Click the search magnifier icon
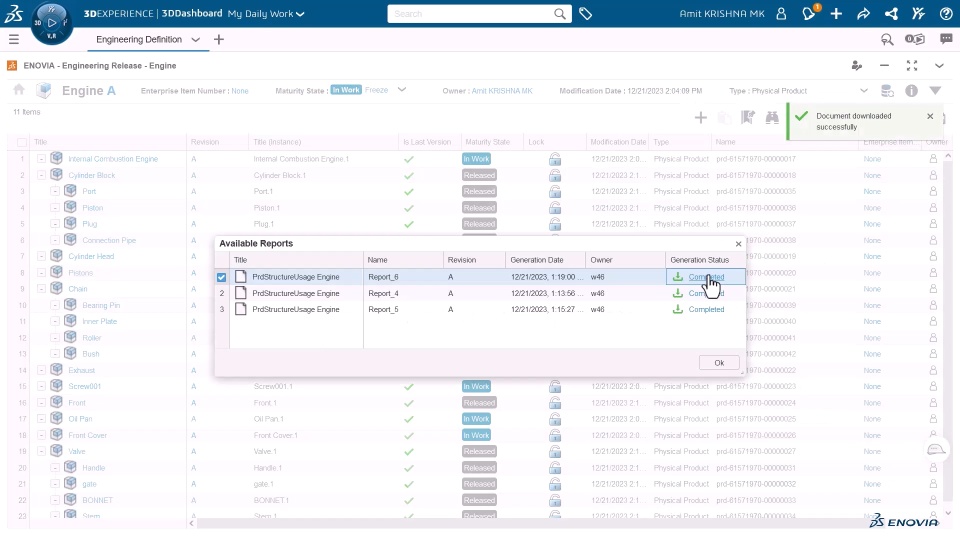Image resolution: width=960 pixels, height=540 pixels. 560,13
